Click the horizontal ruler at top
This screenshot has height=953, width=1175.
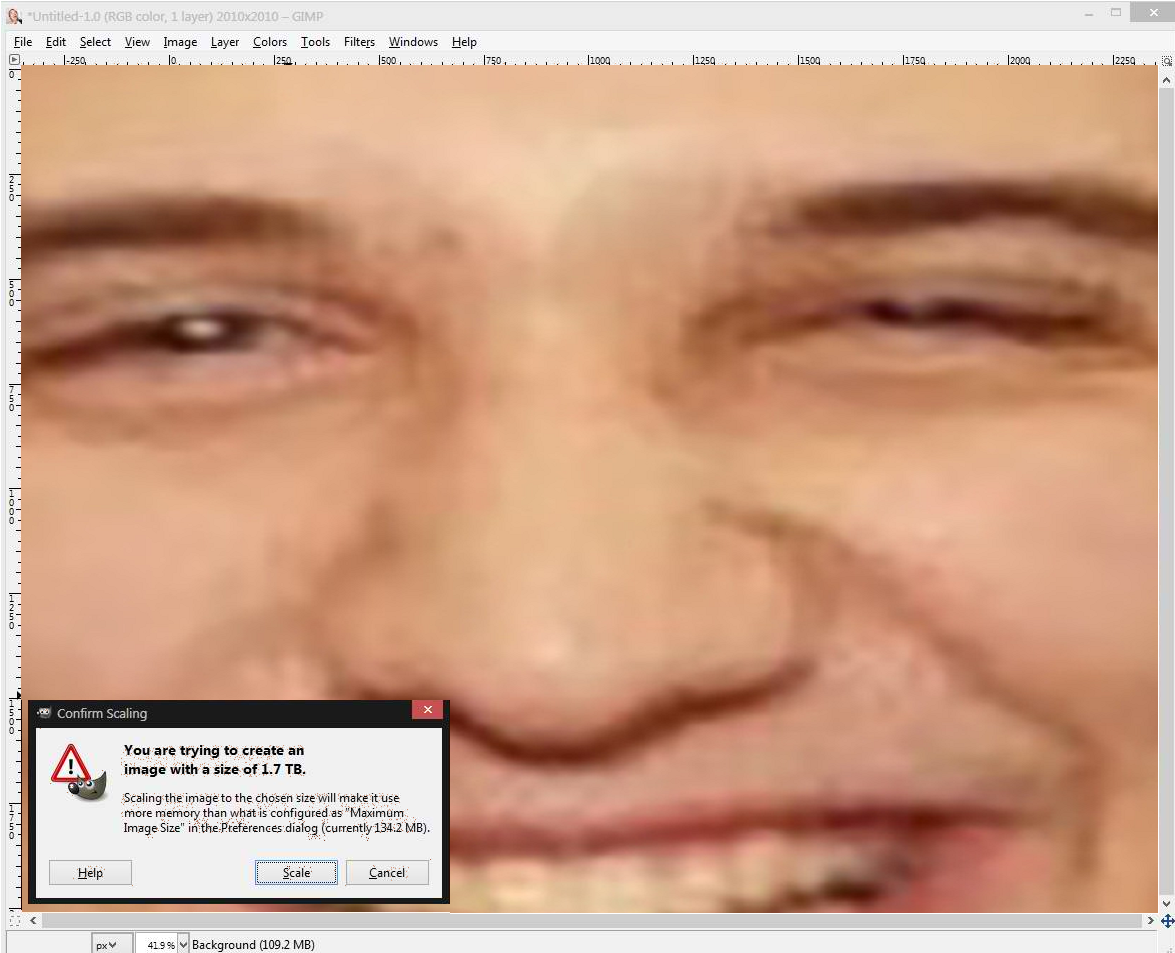click(589, 60)
